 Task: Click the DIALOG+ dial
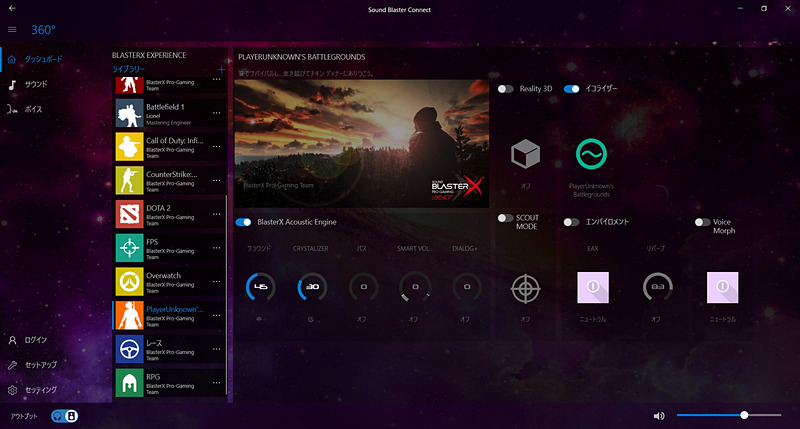[466, 287]
